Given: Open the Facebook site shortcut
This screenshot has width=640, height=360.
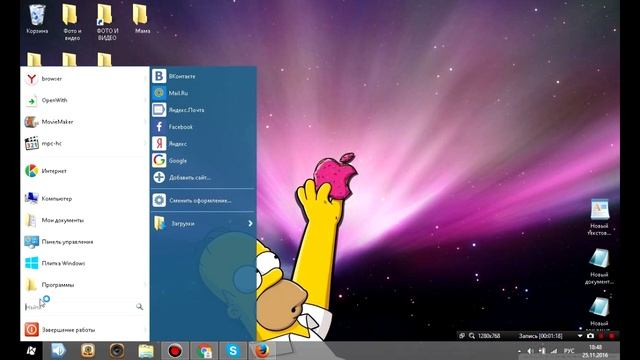Looking at the screenshot, I should tap(203, 127).
